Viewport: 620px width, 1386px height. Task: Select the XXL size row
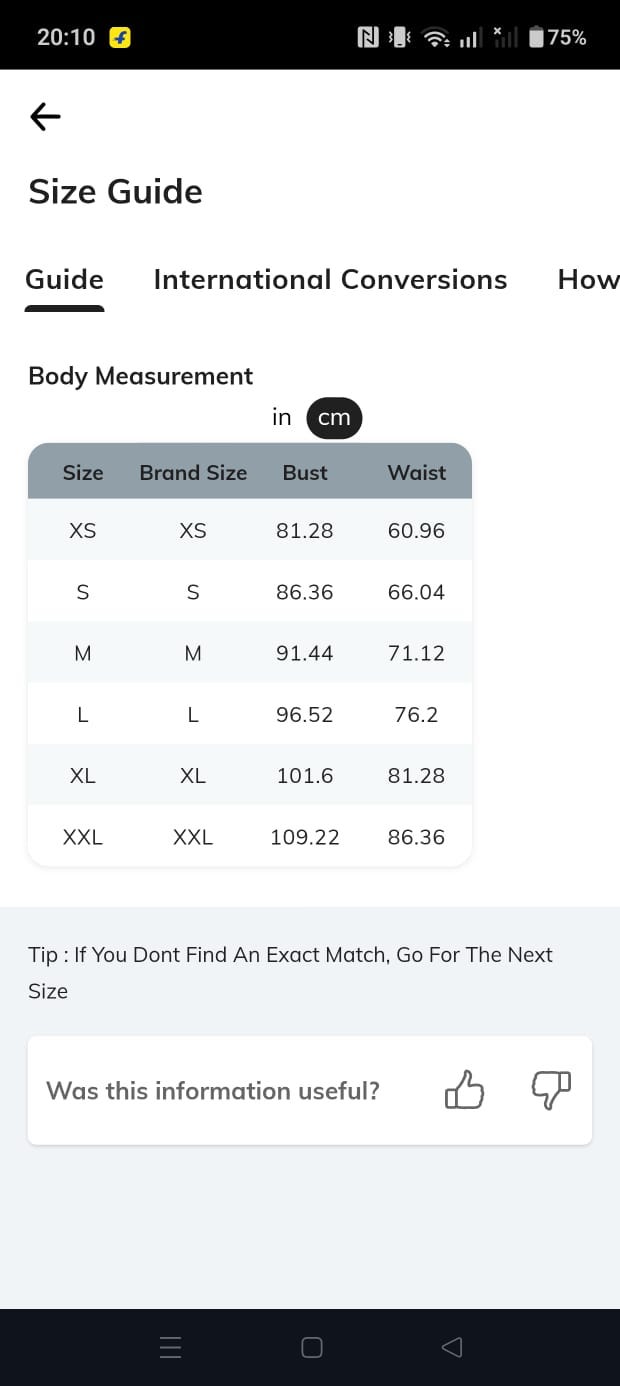[249, 837]
